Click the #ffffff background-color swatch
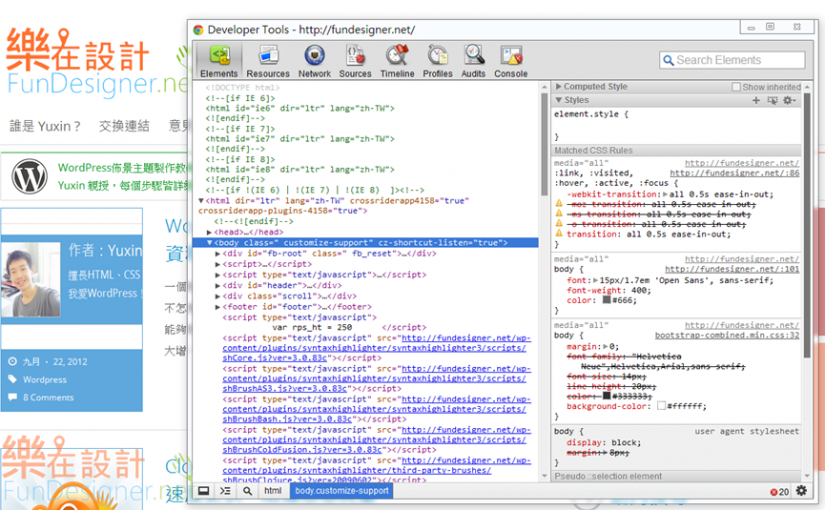Image resolution: width=825 pixels, height=510 pixels. tap(661, 406)
